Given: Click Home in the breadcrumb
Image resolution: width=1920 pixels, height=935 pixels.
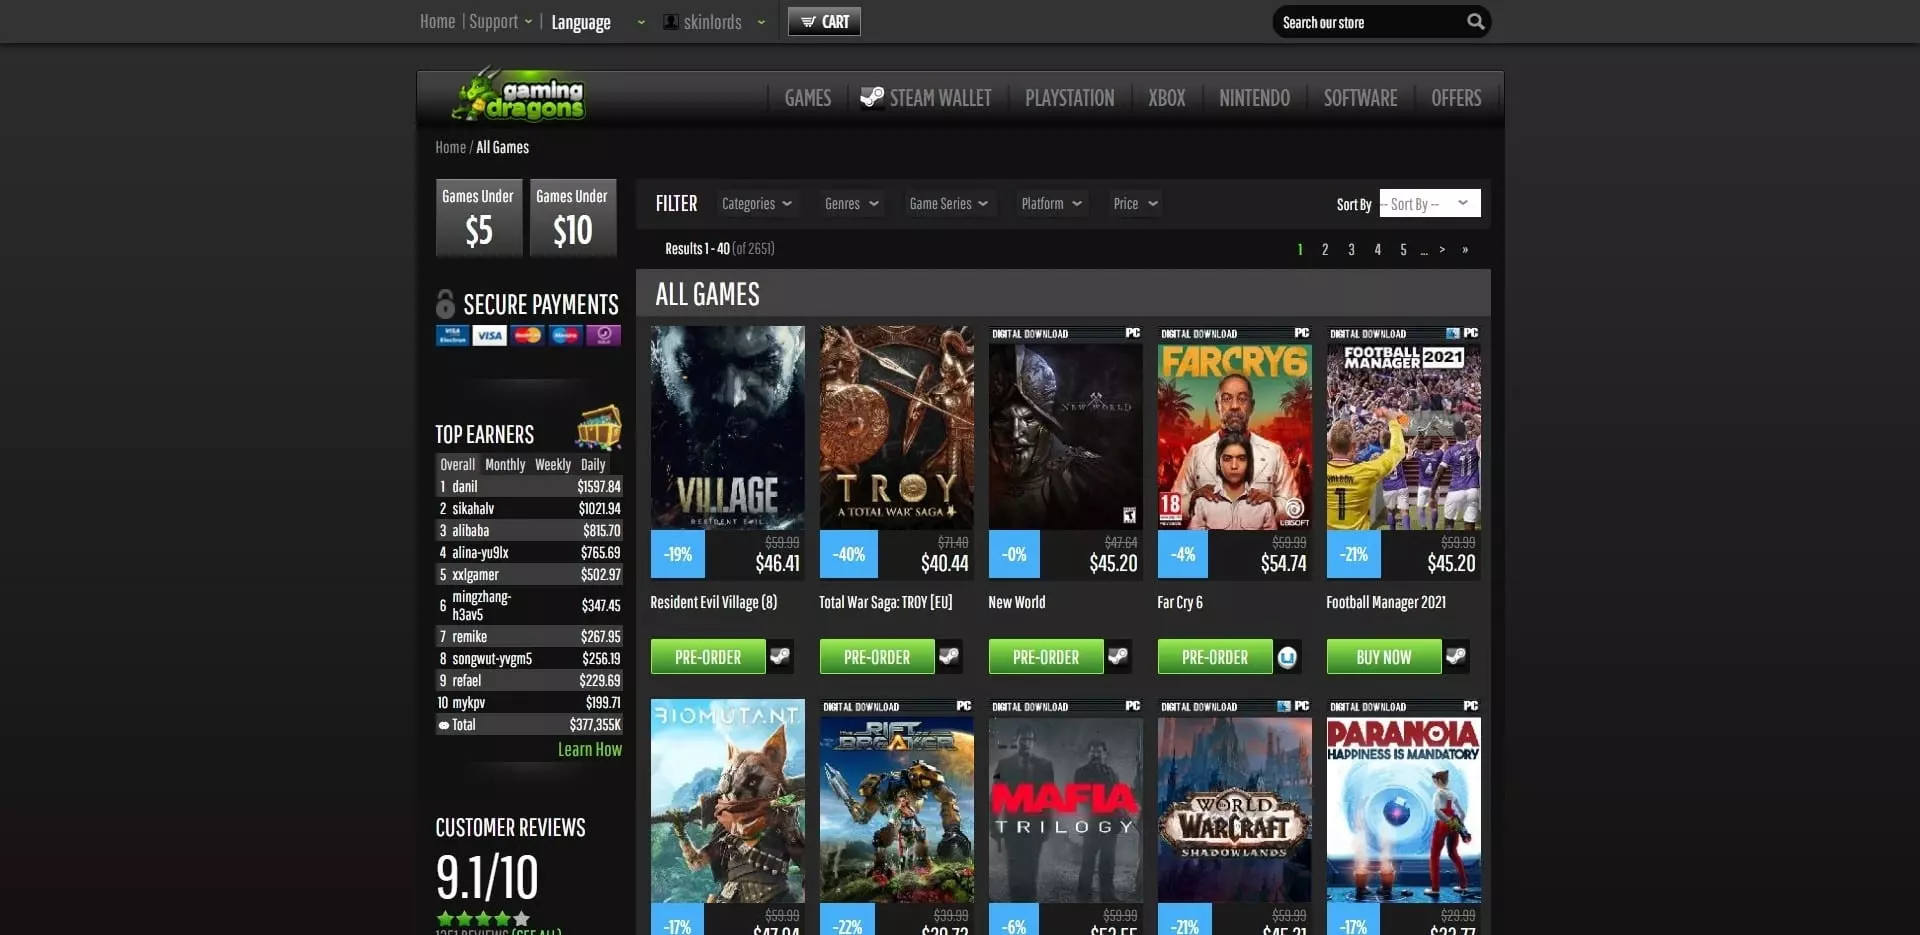Looking at the screenshot, I should tap(450, 147).
